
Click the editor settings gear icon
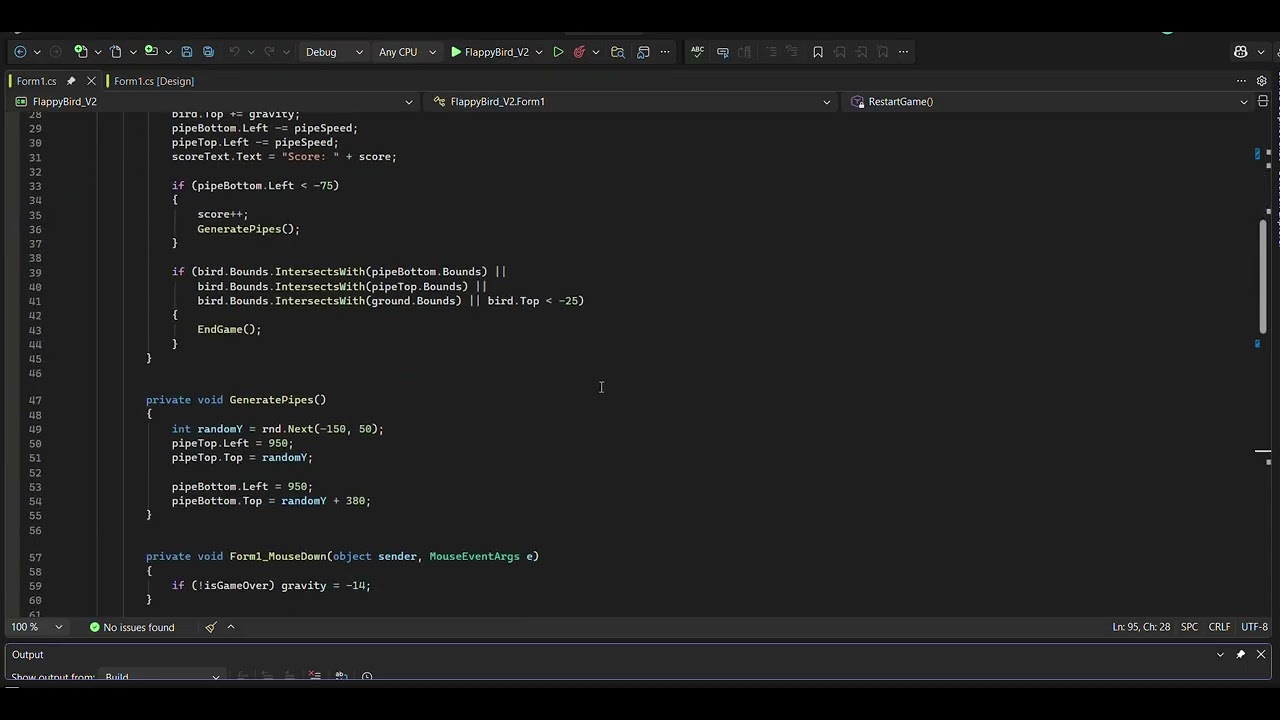pos(1262,81)
